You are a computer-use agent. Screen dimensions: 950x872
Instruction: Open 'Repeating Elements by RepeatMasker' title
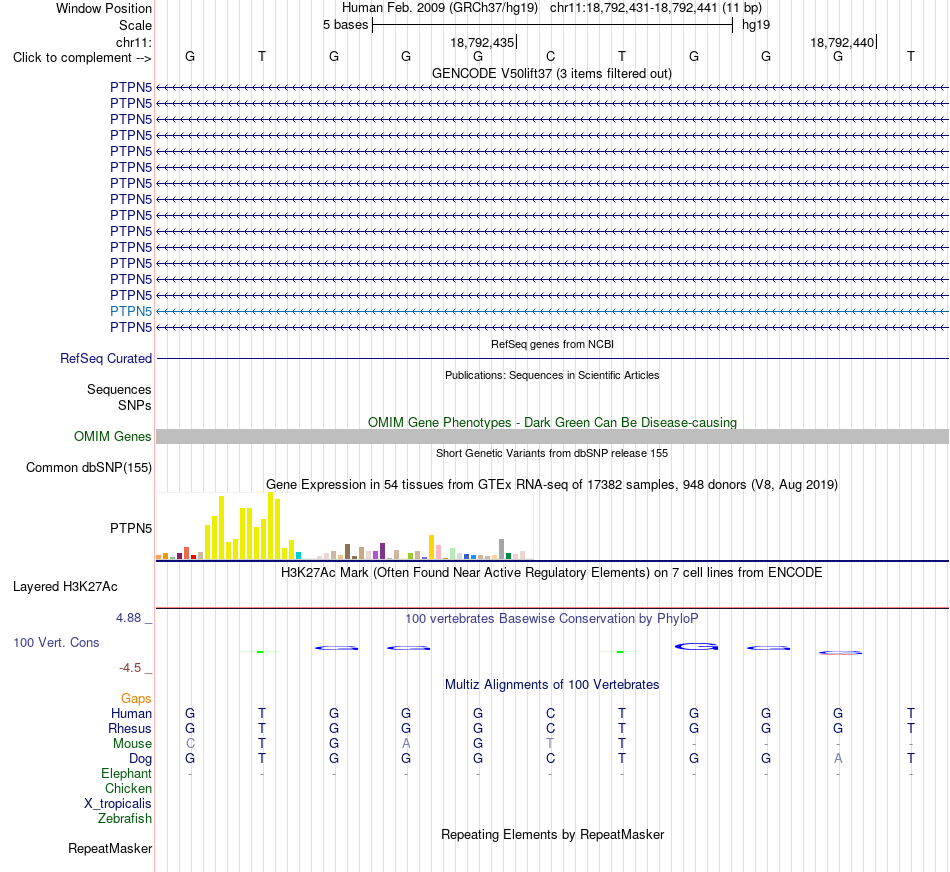[x=552, y=834]
